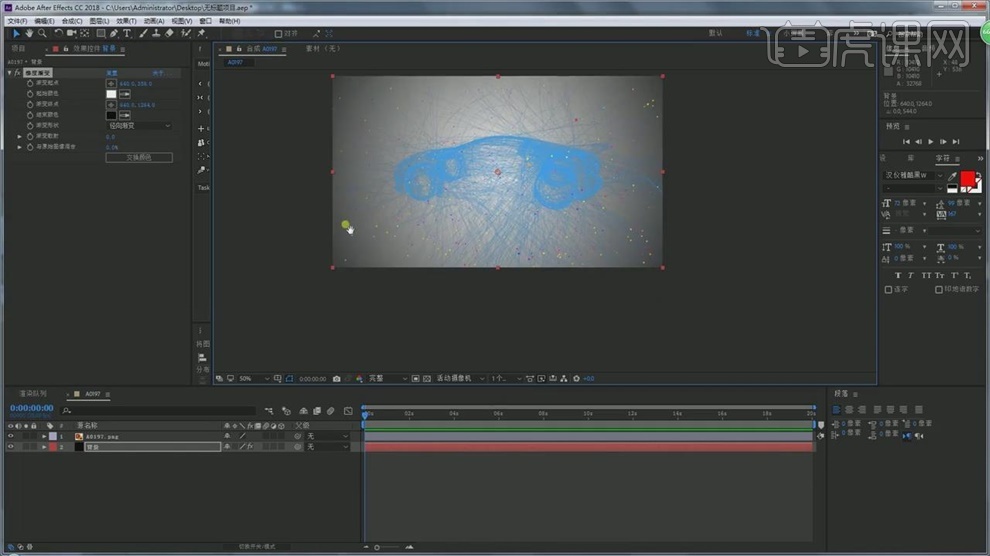The image size is (990, 556).
Task: Select the Unified Camera tool
Action: (71, 33)
